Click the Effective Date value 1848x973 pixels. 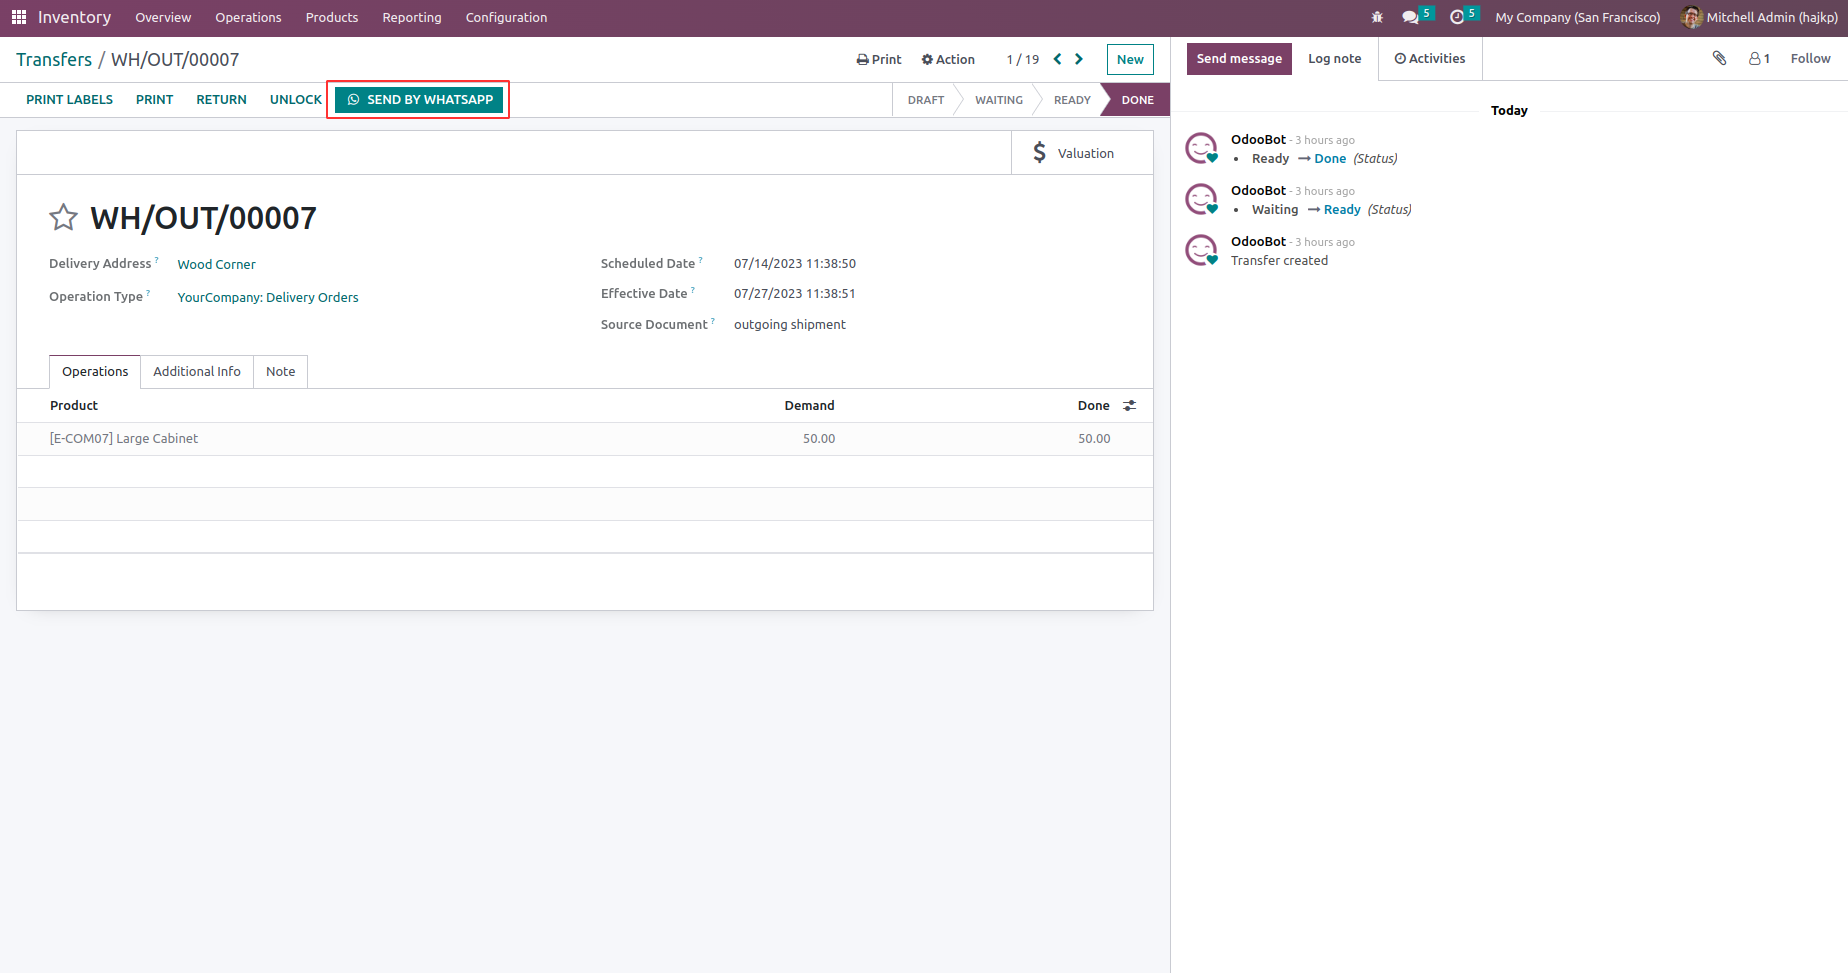(x=794, y=293)
